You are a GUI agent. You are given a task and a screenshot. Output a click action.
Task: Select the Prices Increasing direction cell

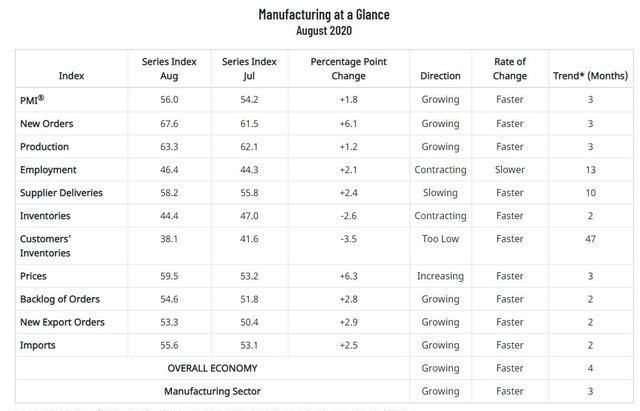(x=440, y=276)
